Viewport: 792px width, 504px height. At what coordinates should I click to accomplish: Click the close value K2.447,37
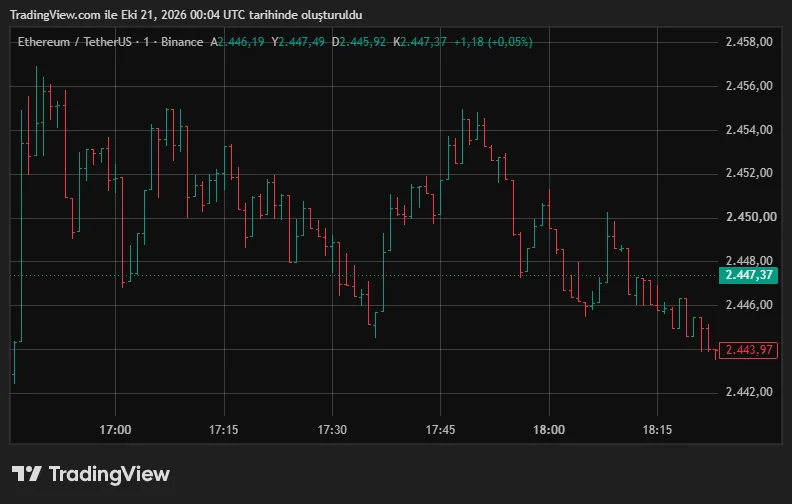click(x=420, y=42)
